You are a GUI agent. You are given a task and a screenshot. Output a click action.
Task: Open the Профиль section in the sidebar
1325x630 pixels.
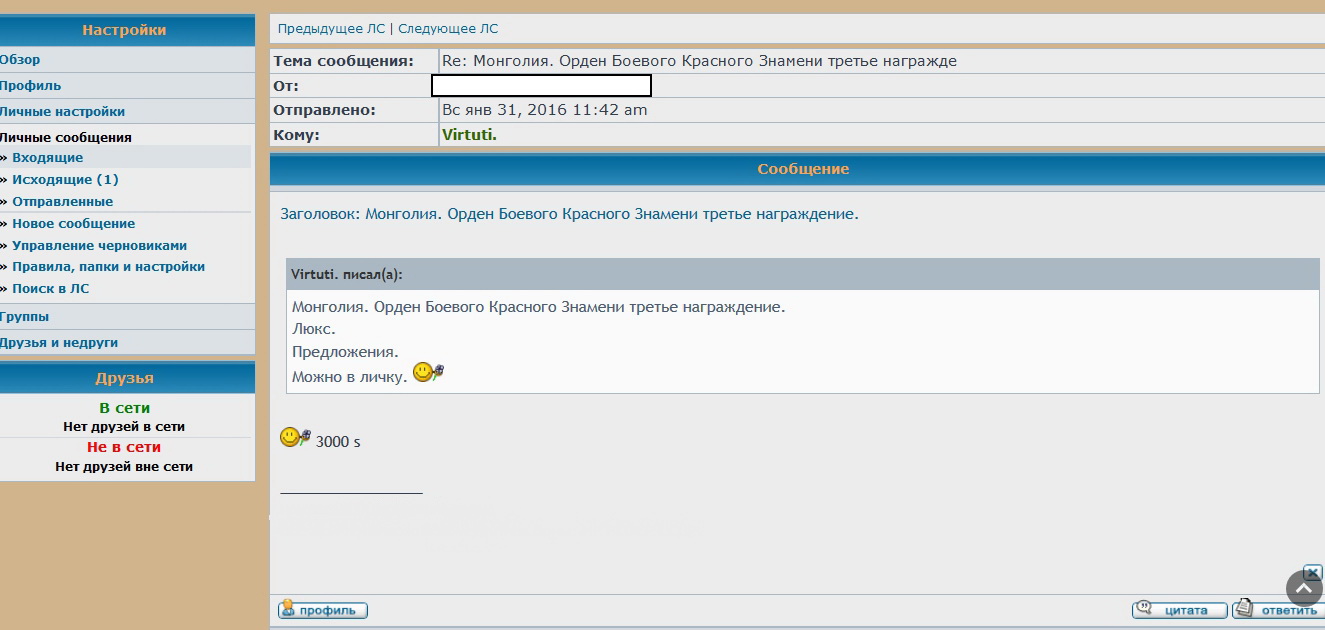(x=30, y=86)
